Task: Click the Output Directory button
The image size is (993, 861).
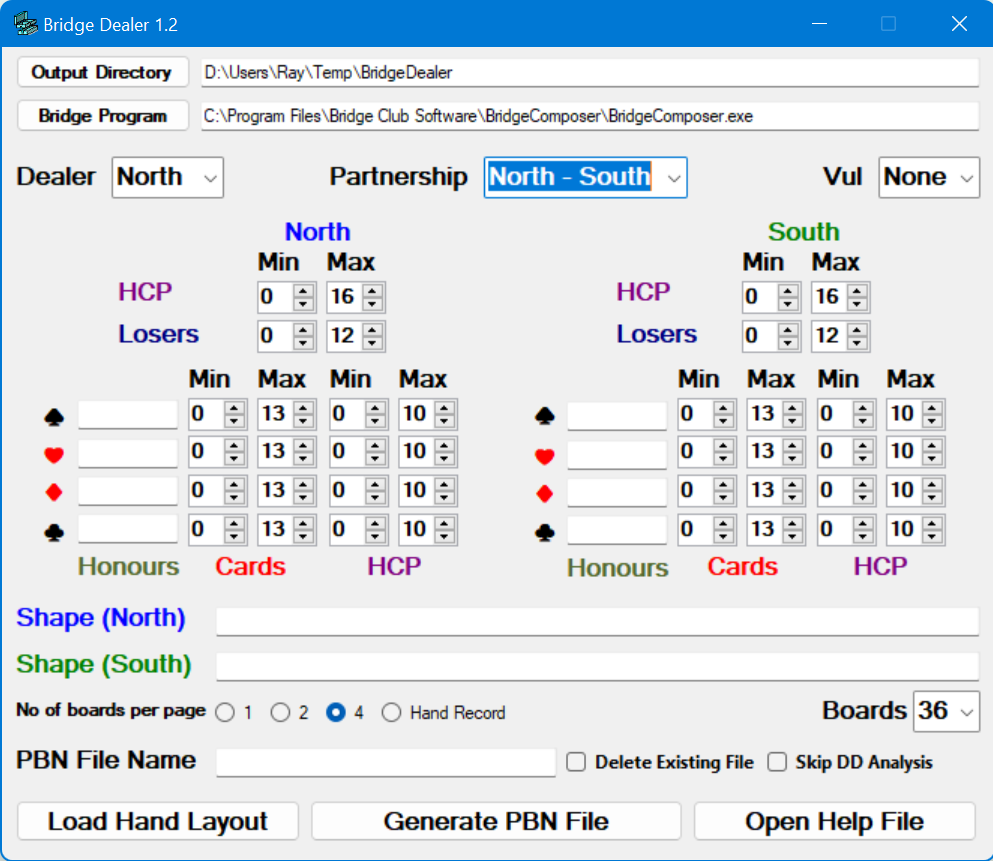Action: pos(101,71)
